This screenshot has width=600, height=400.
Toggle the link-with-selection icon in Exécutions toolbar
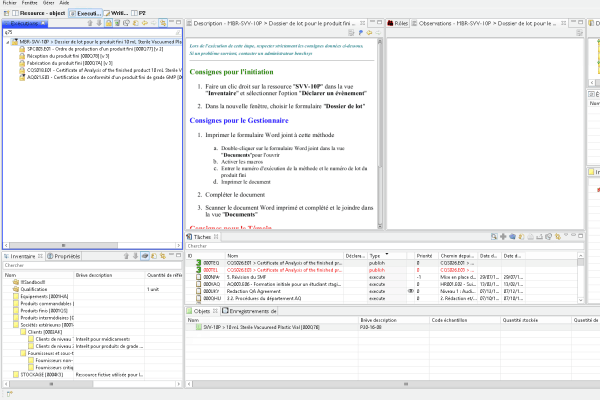pos(163,23)
